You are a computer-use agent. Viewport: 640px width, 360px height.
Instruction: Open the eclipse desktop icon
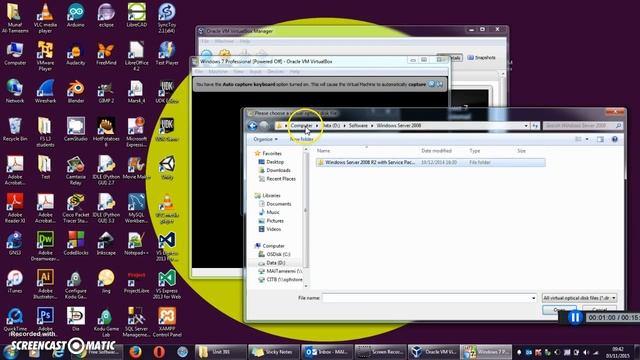106,16
